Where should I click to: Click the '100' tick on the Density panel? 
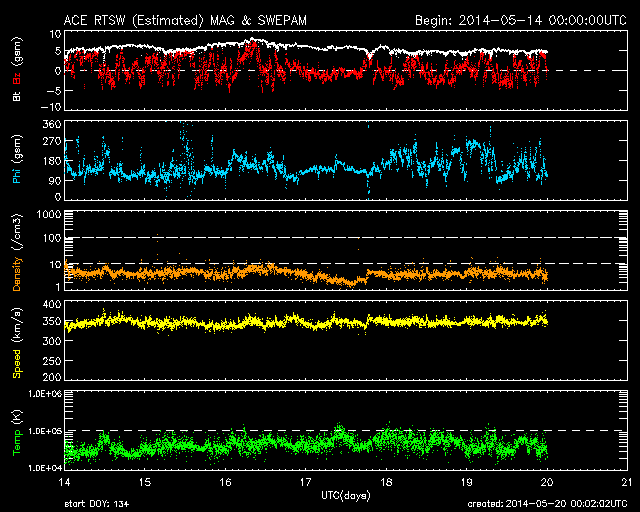(x=52, y=238)
